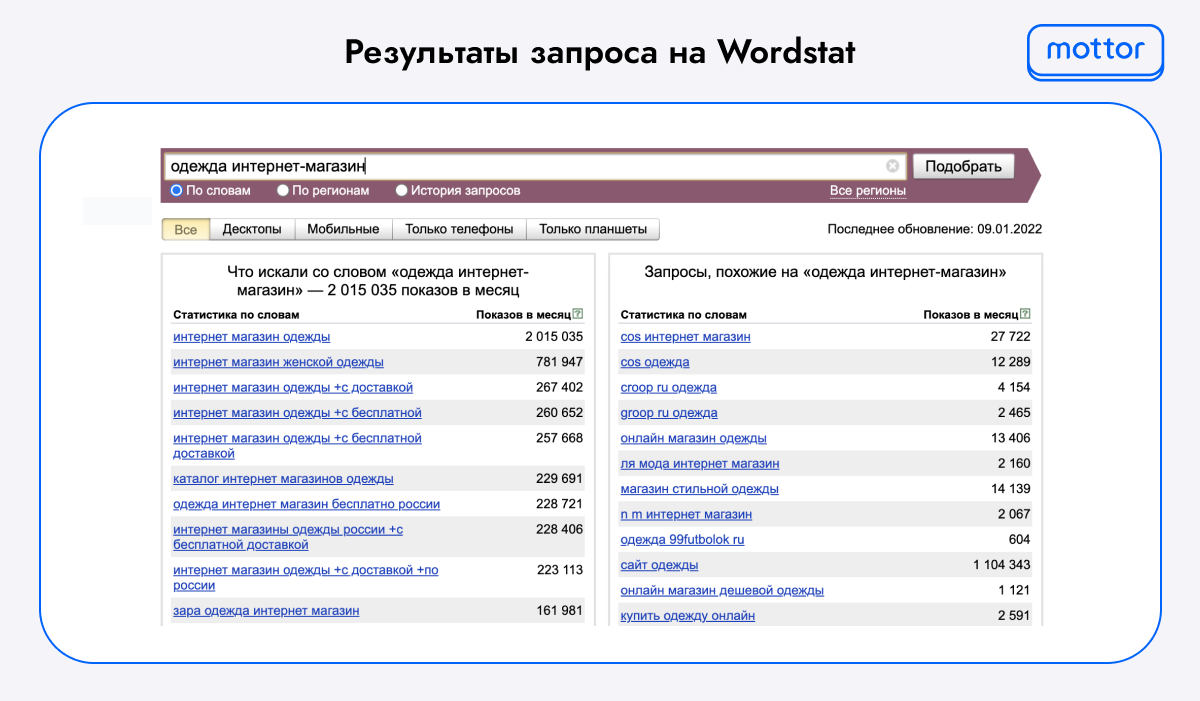Click the value 27 722
Screen dimensions: 1200x701
(x=1010, y=337)
